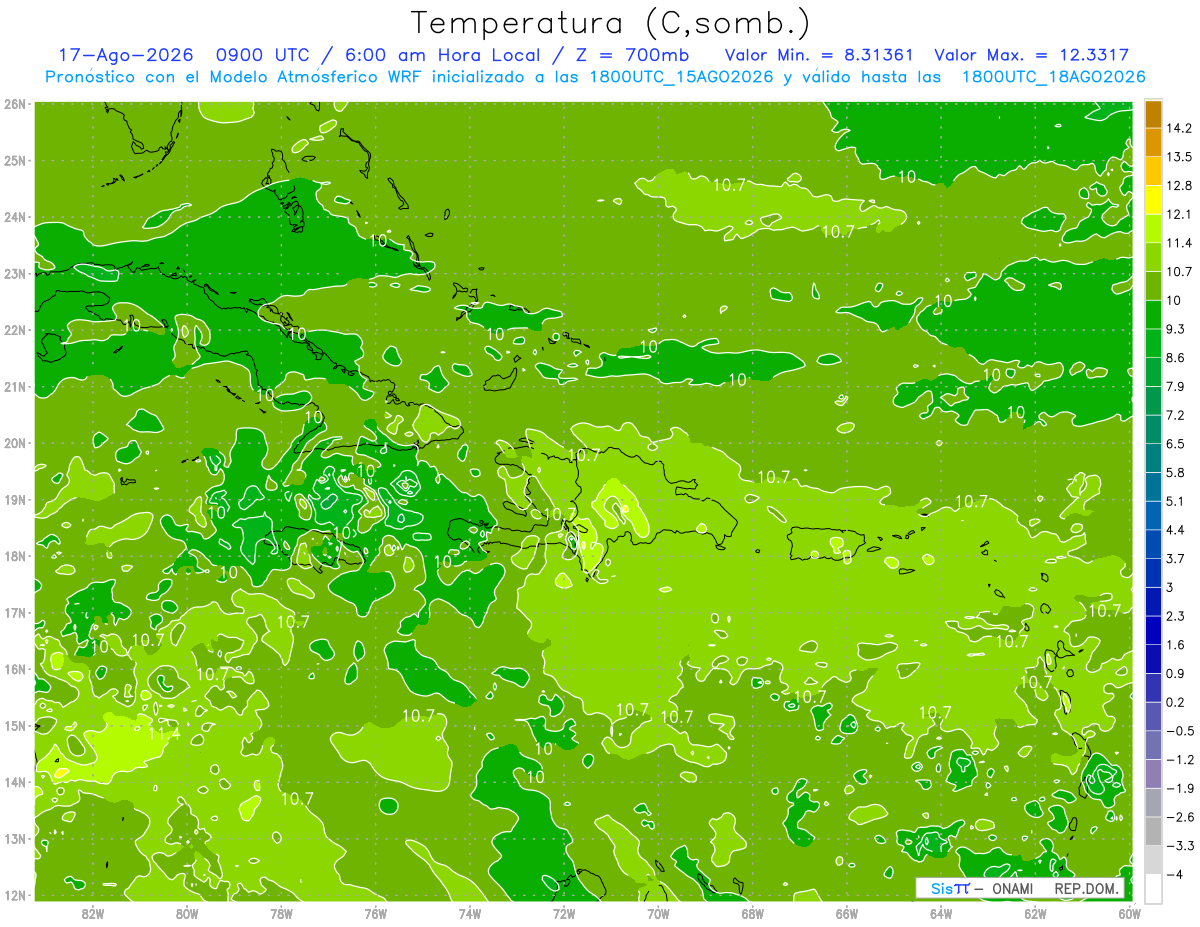Click the 8.6 colorbar tick label
Image resolution: width=1200 pixels, height=927 pixels.
click(1176, 357)
